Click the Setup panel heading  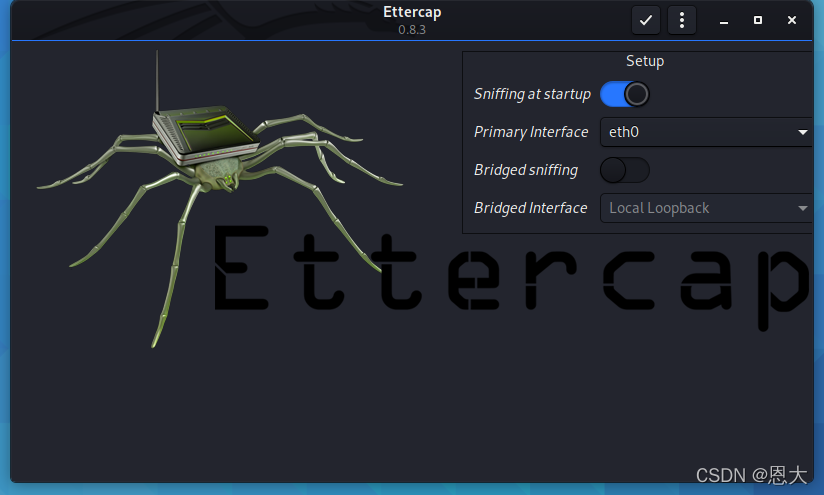coord(645,61)
